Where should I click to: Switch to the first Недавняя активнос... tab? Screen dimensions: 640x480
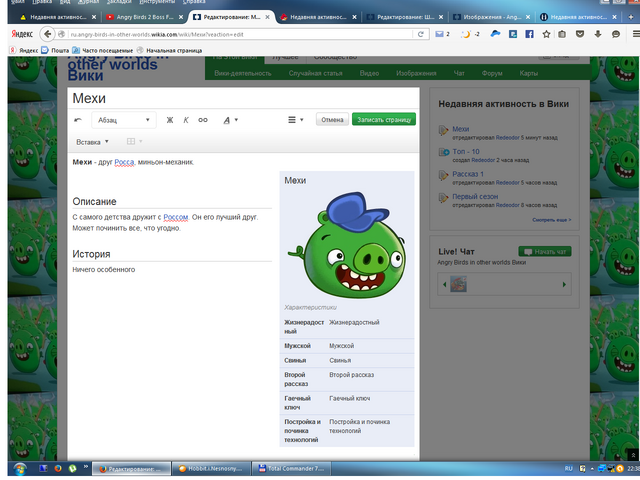click(x=58, y=17)
